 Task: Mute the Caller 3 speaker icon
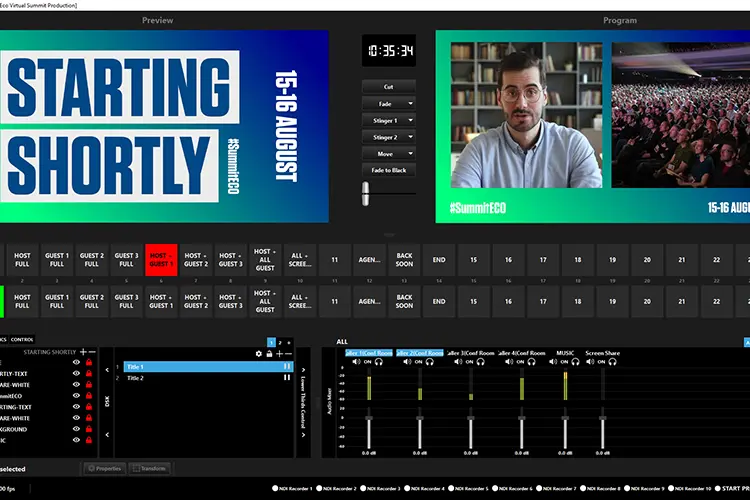click(x=458, y=362)
